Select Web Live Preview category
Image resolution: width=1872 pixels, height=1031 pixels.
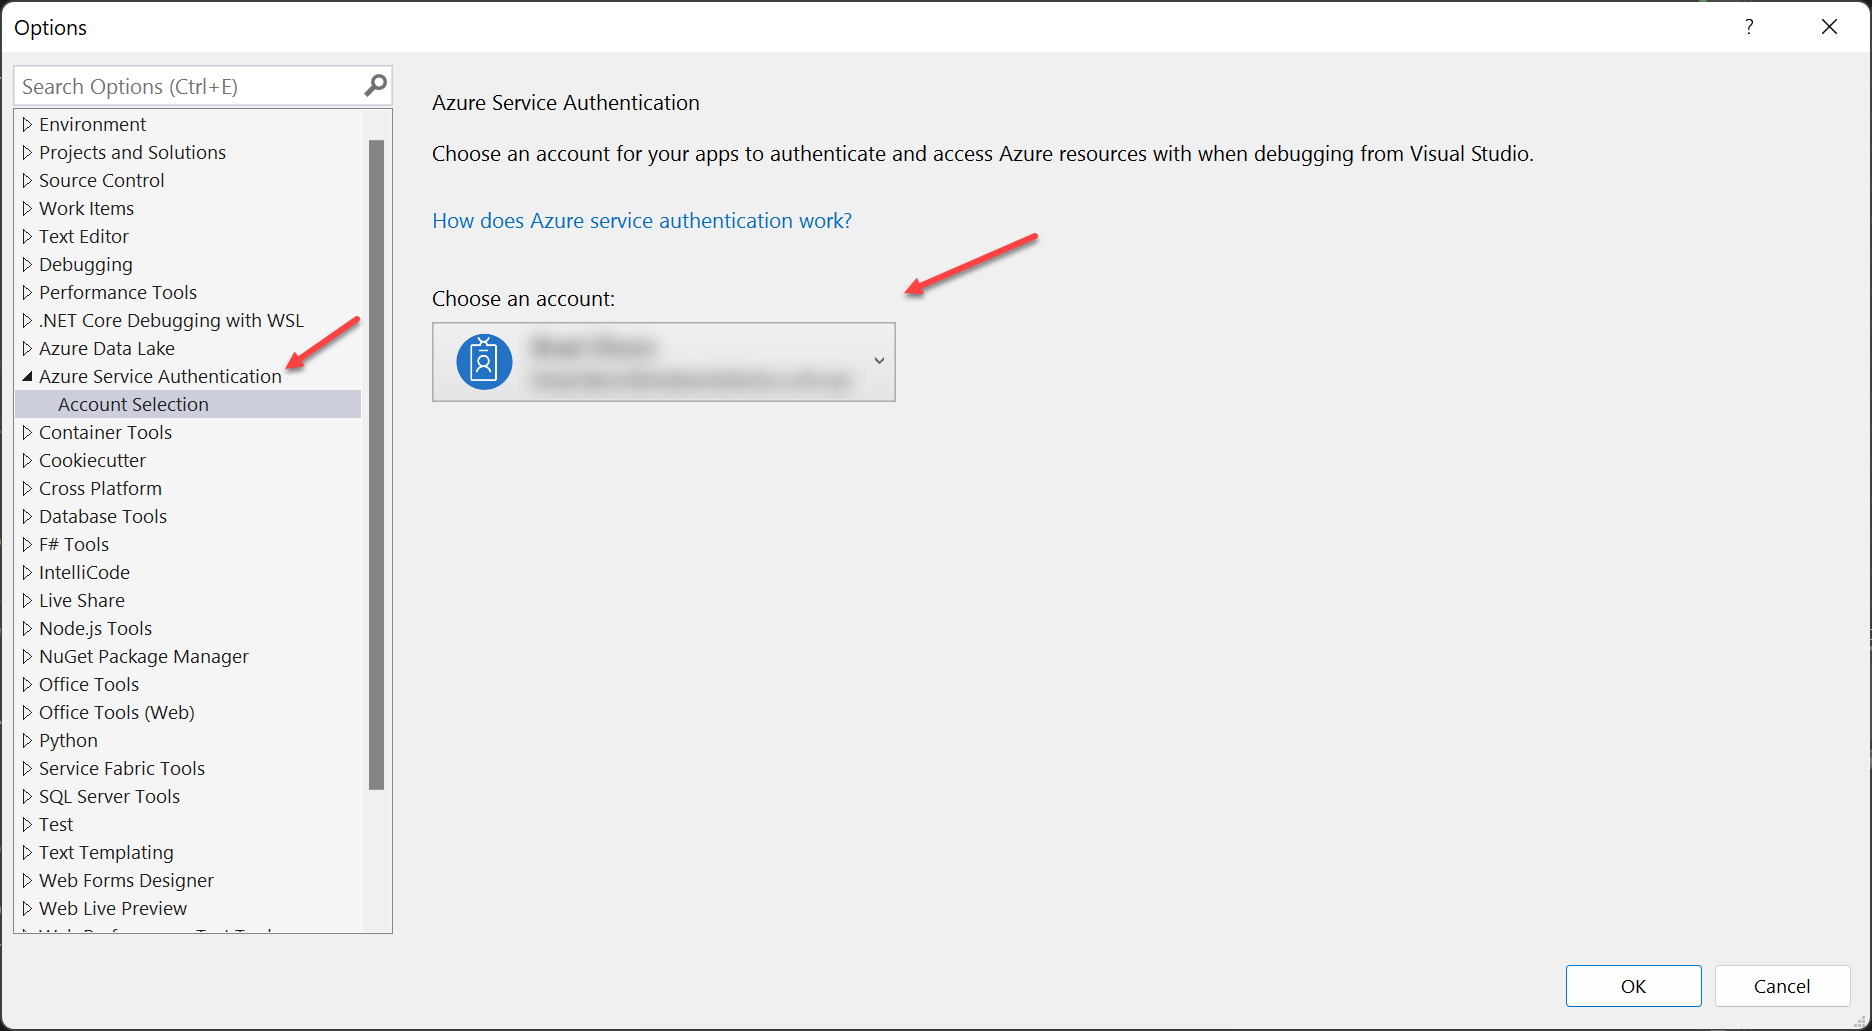(113, 908)
